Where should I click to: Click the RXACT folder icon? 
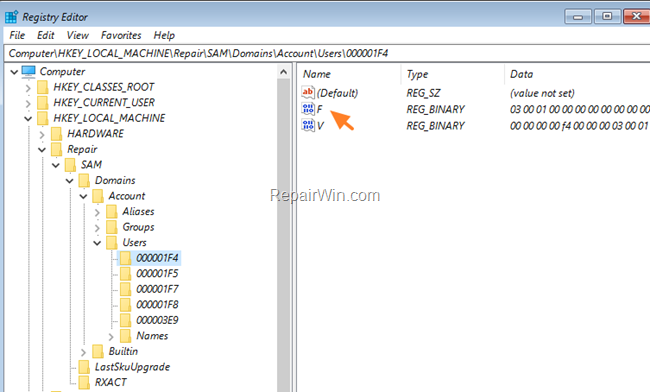(84, 382)
